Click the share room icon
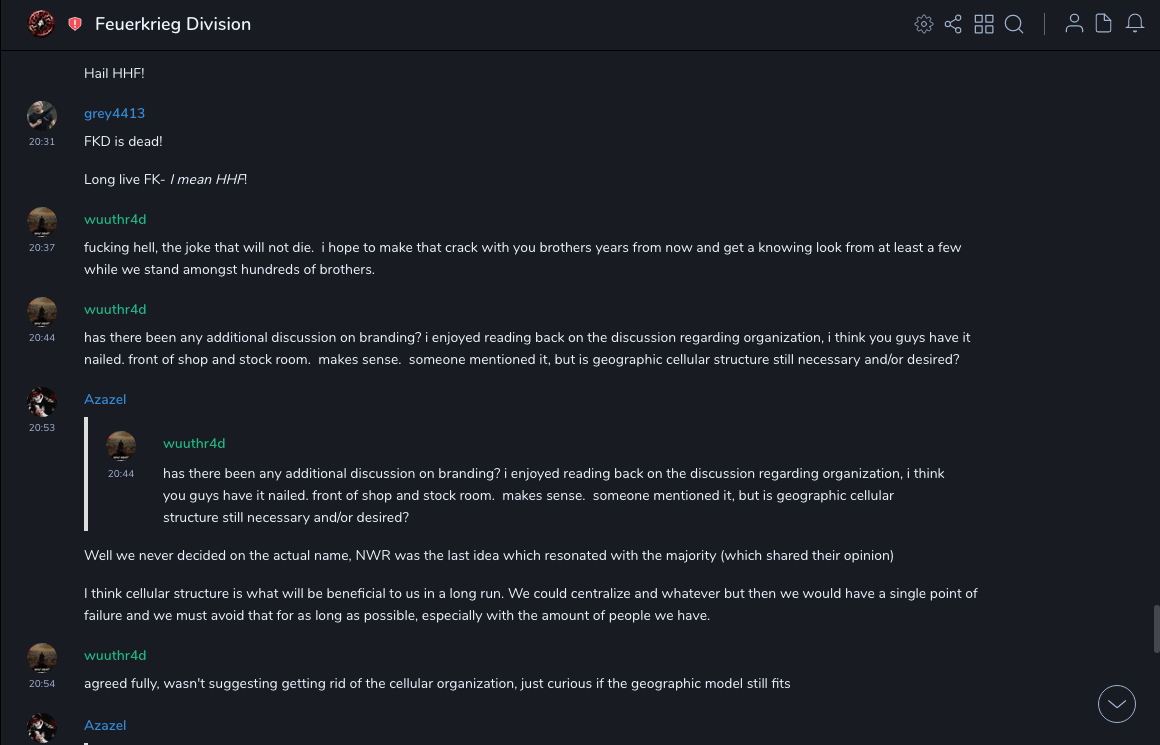 [953, 24]
